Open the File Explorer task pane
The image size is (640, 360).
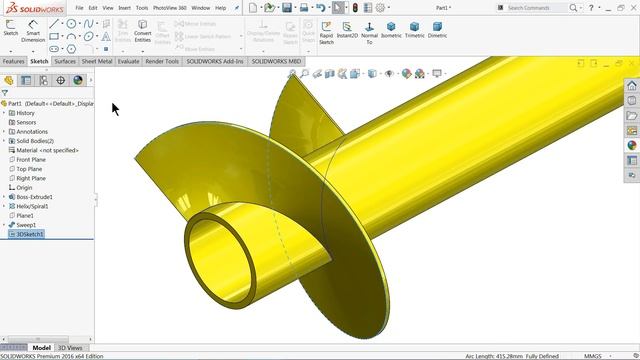pyautogui.click(x=632, y=116)
